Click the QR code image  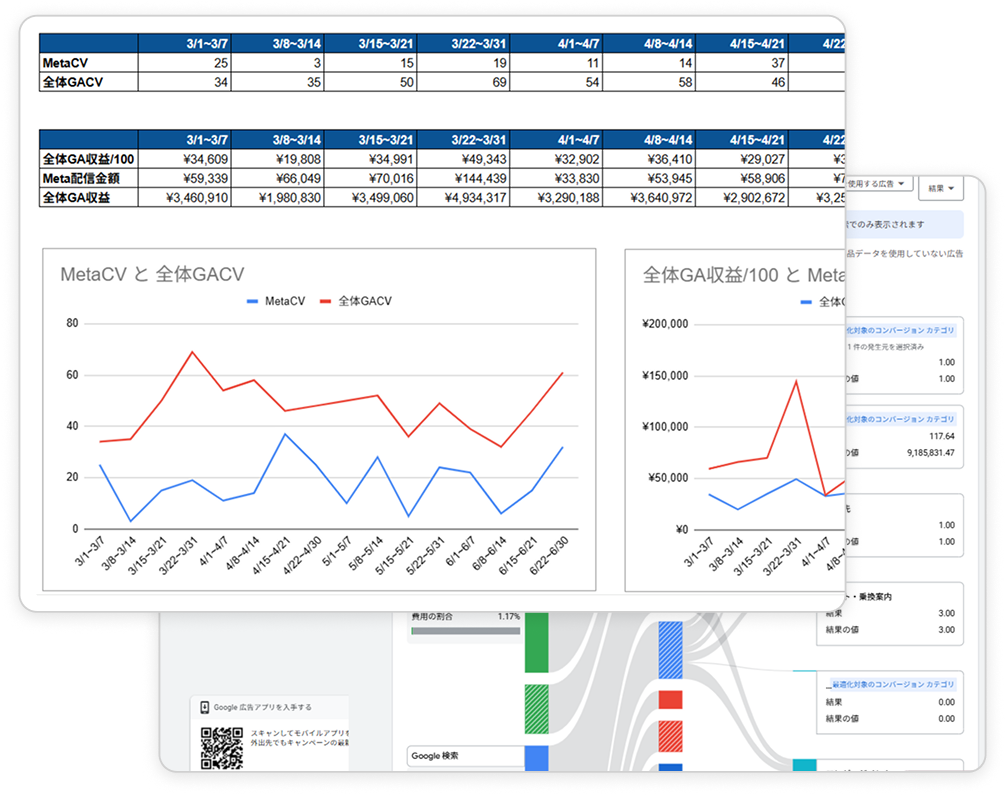(221, 747)
